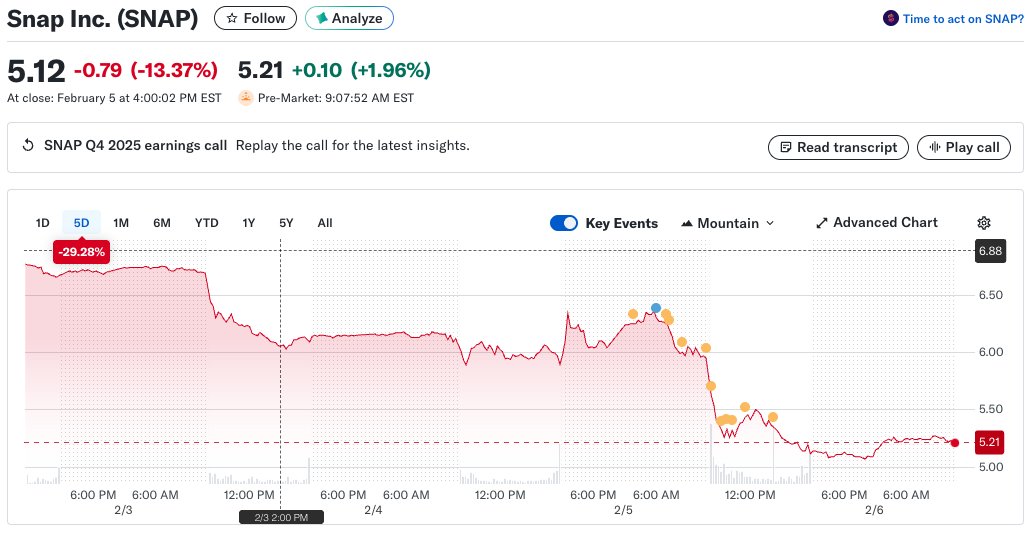
Task: Select the 1D chart range
Action: pos(42,223)
